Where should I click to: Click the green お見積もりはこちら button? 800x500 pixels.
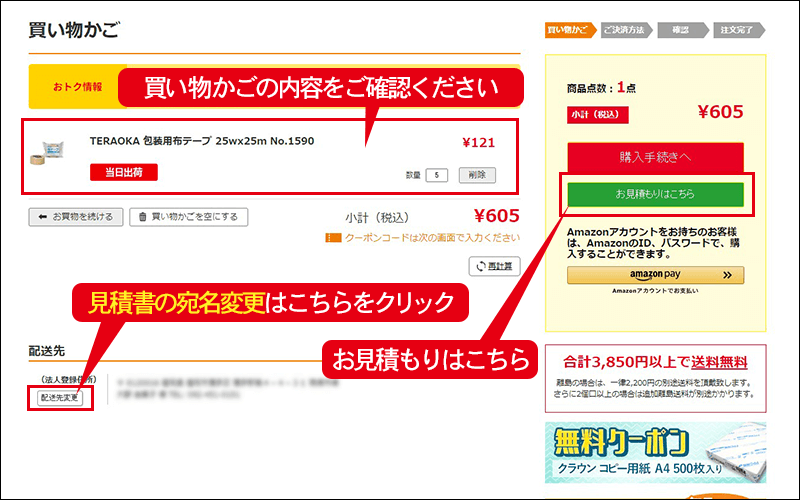click(655, 193)
